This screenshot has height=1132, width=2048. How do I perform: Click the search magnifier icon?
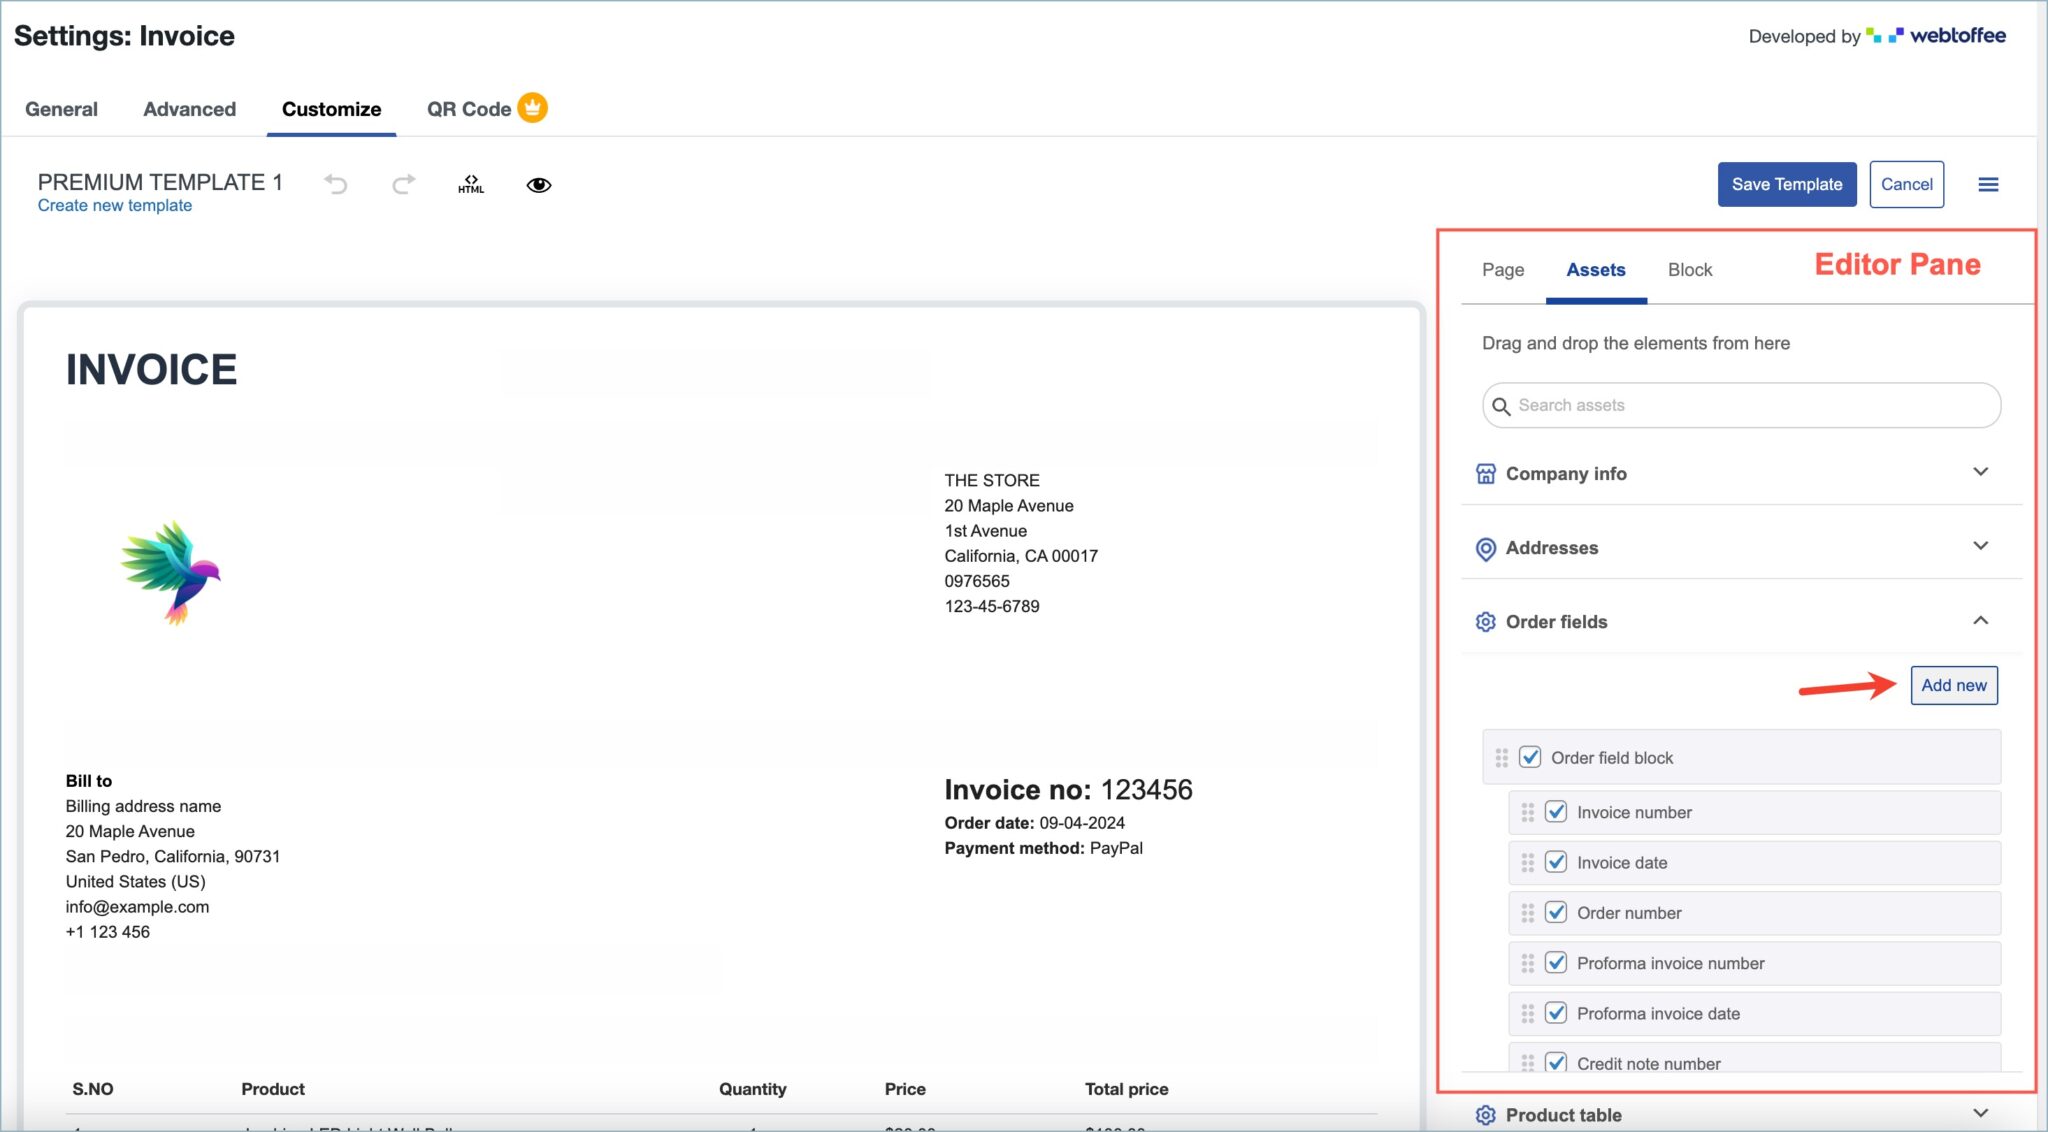[1501, 406]
